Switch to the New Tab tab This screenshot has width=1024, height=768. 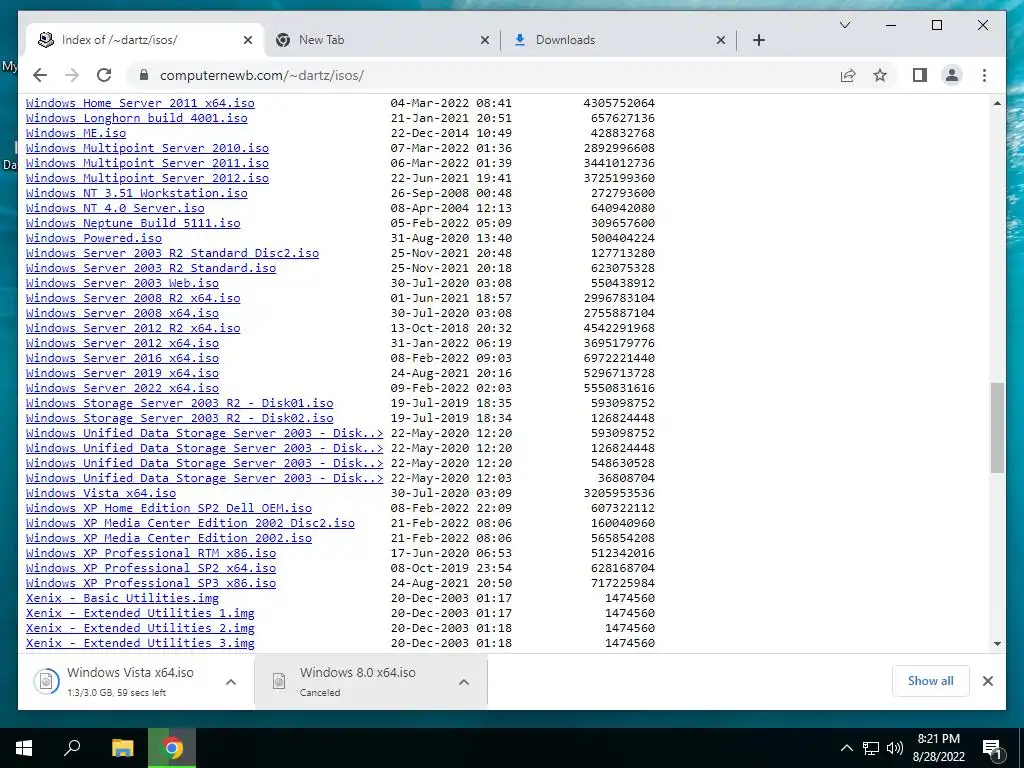(383, 40)
